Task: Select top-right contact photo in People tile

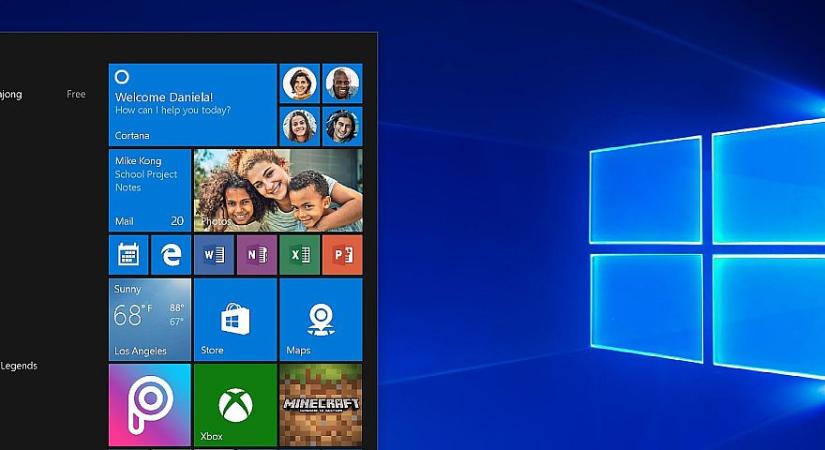Action: pyautogui.click(x=343, y=83)
